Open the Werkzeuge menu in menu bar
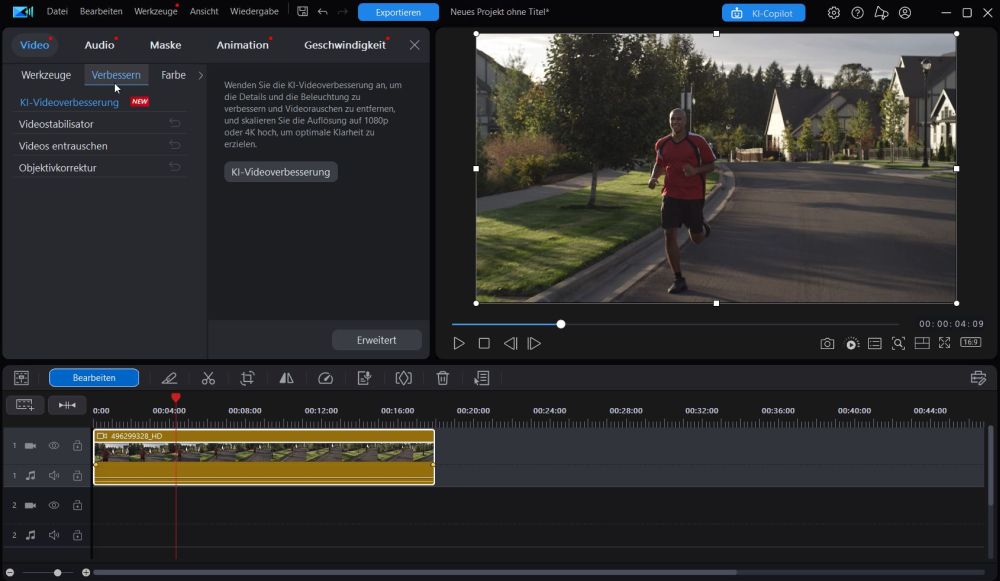This screenshot has height=581, width=1000. 155,12
